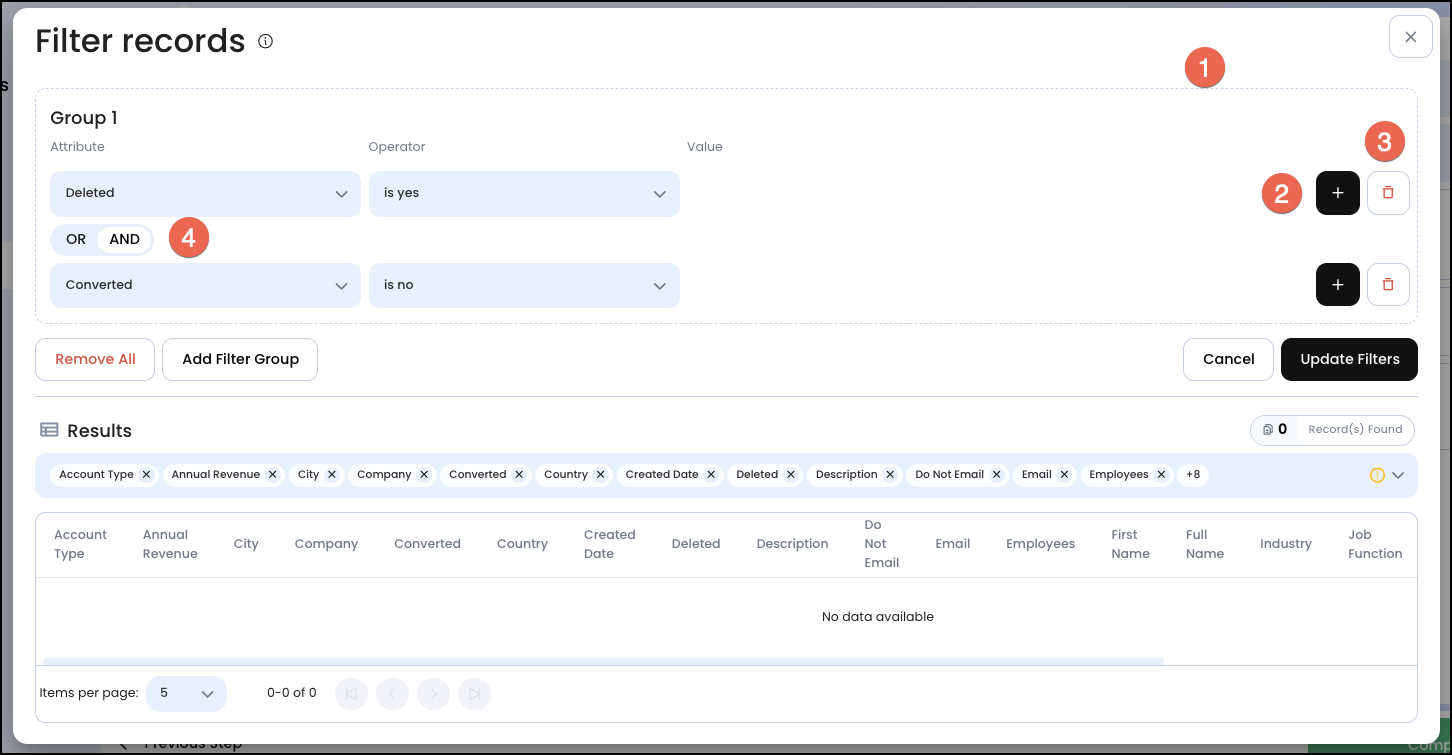The height and width of the screenshot is (755, 1452).
Task: Remove the Do Not Email column chip
Action: pos(997,475)
